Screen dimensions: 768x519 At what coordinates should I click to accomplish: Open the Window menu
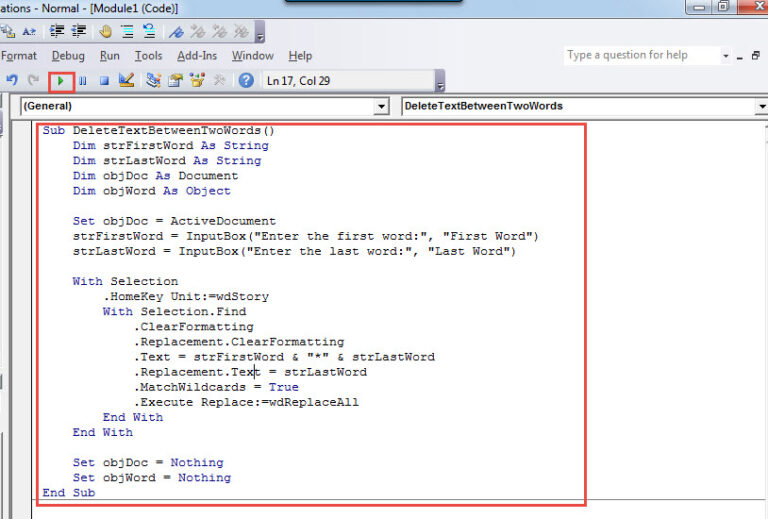click(253, 56)
